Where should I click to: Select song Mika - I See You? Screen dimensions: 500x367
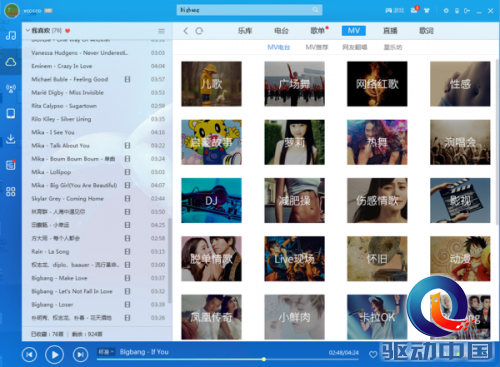tap(97, 132)
